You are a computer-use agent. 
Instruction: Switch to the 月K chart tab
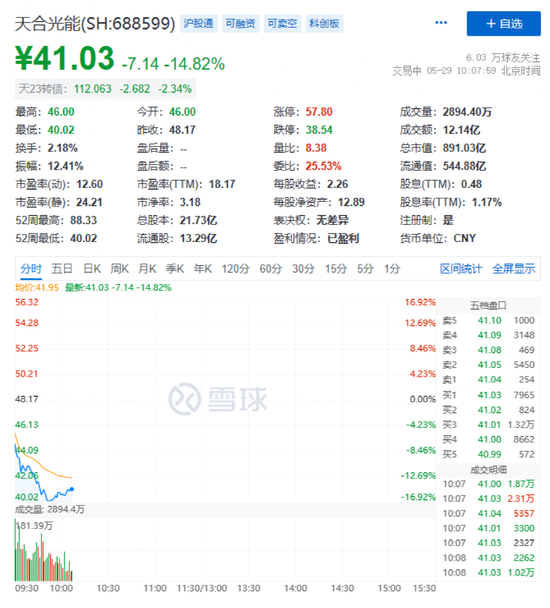pos(147,269)
